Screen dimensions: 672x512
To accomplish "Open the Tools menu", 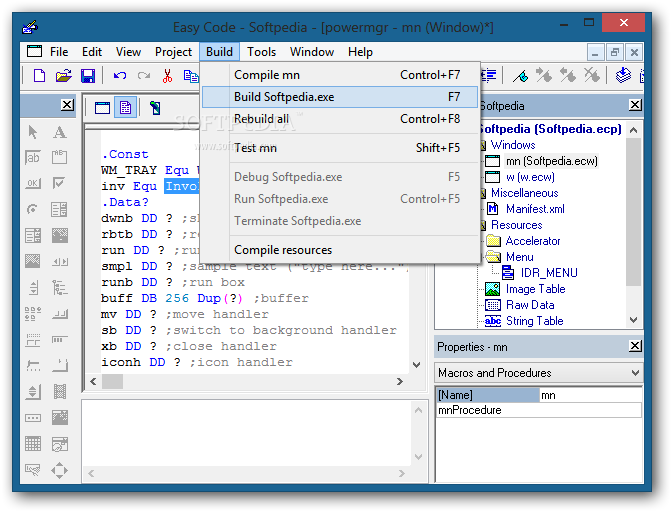I will pos(261,52).
